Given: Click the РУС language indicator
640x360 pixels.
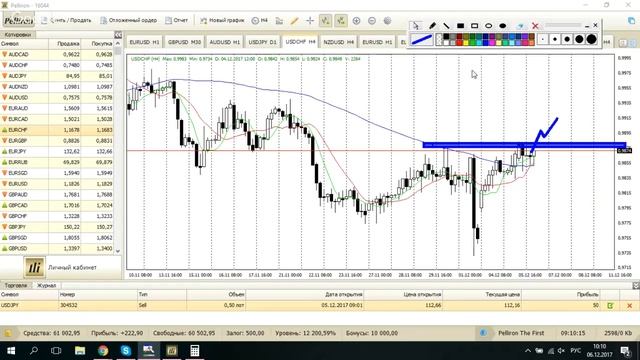Looking at the screenshot, I should coord(576,351).
